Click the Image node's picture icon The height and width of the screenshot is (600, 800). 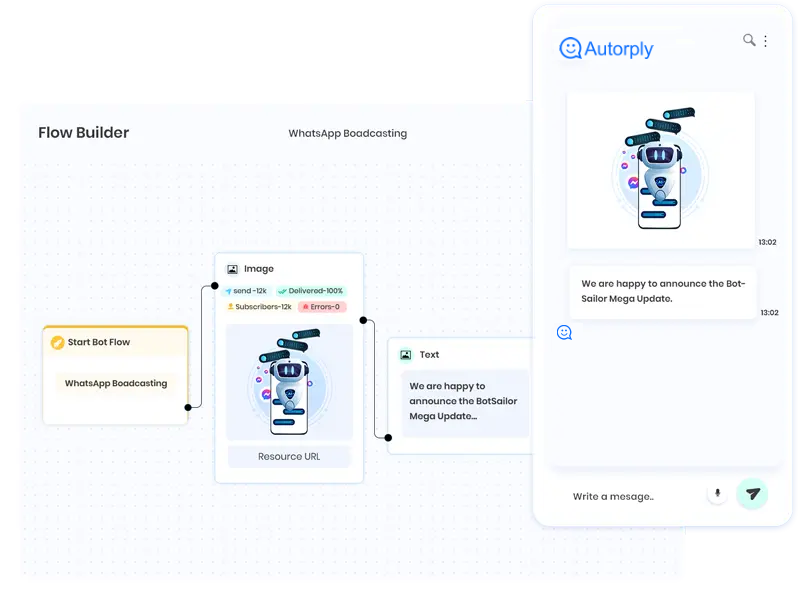[x=233, y=268]
